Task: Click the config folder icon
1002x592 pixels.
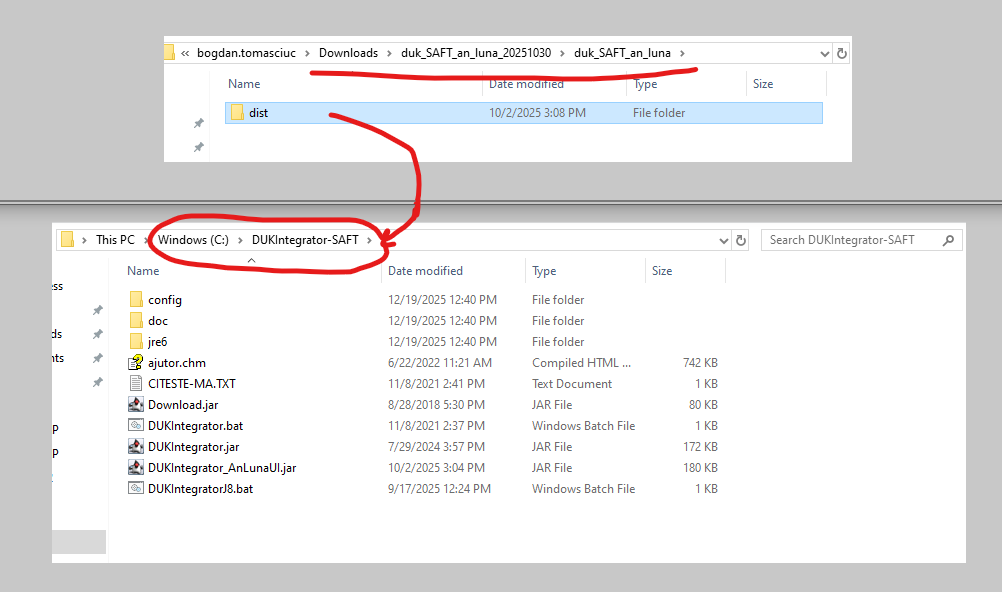Action: [136, 300]
